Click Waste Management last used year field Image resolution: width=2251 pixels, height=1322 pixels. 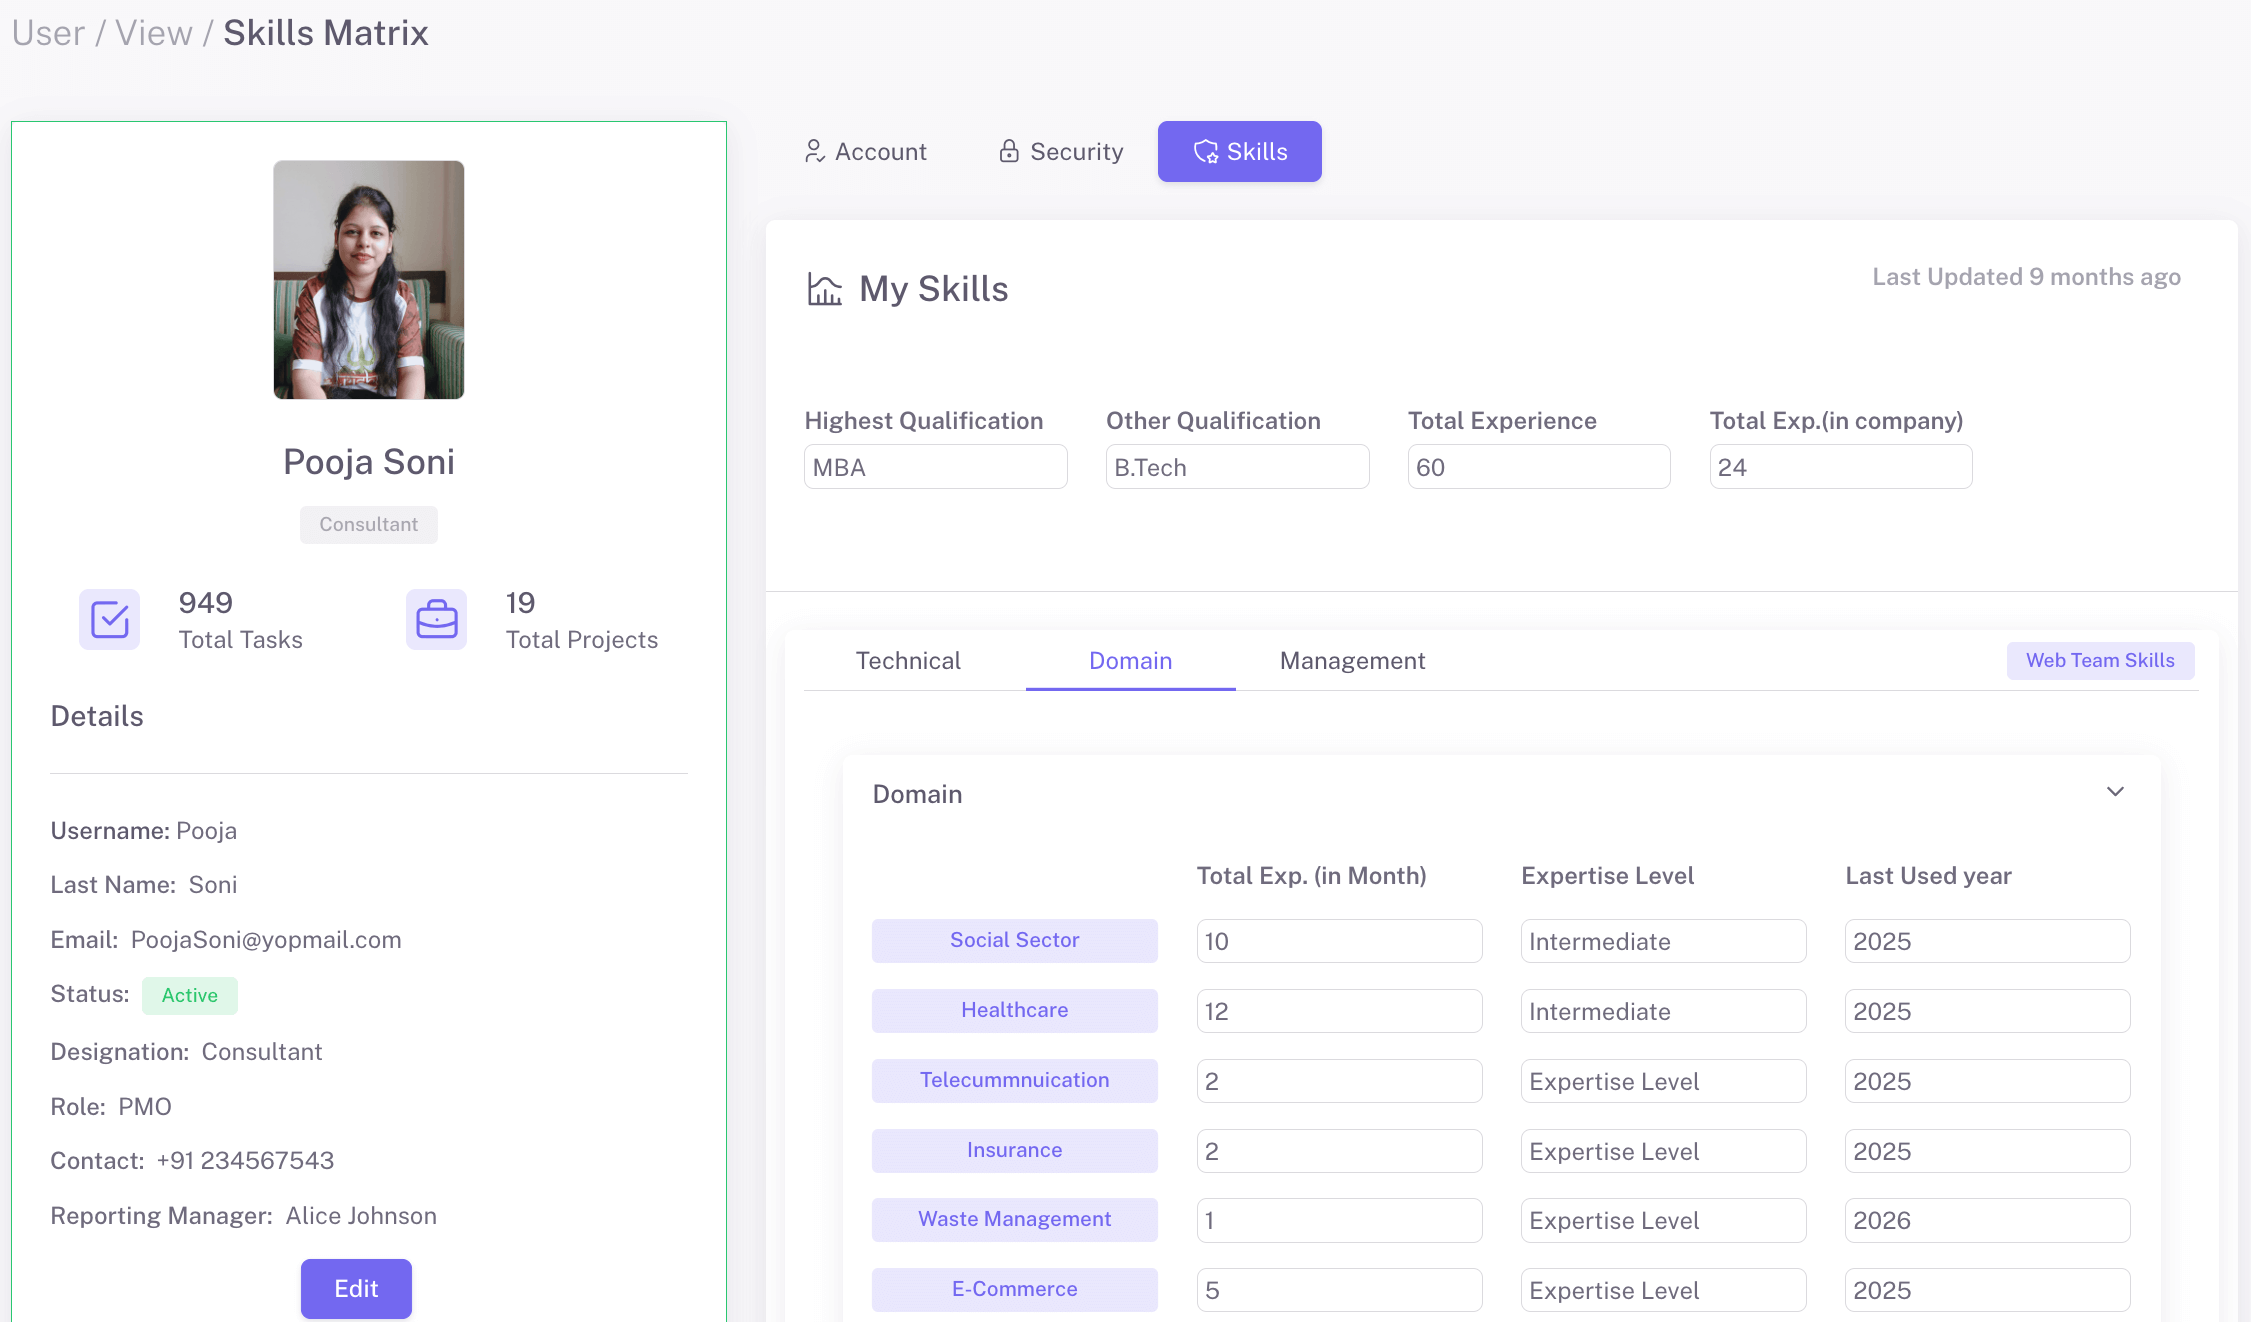click(1987, 1220)
